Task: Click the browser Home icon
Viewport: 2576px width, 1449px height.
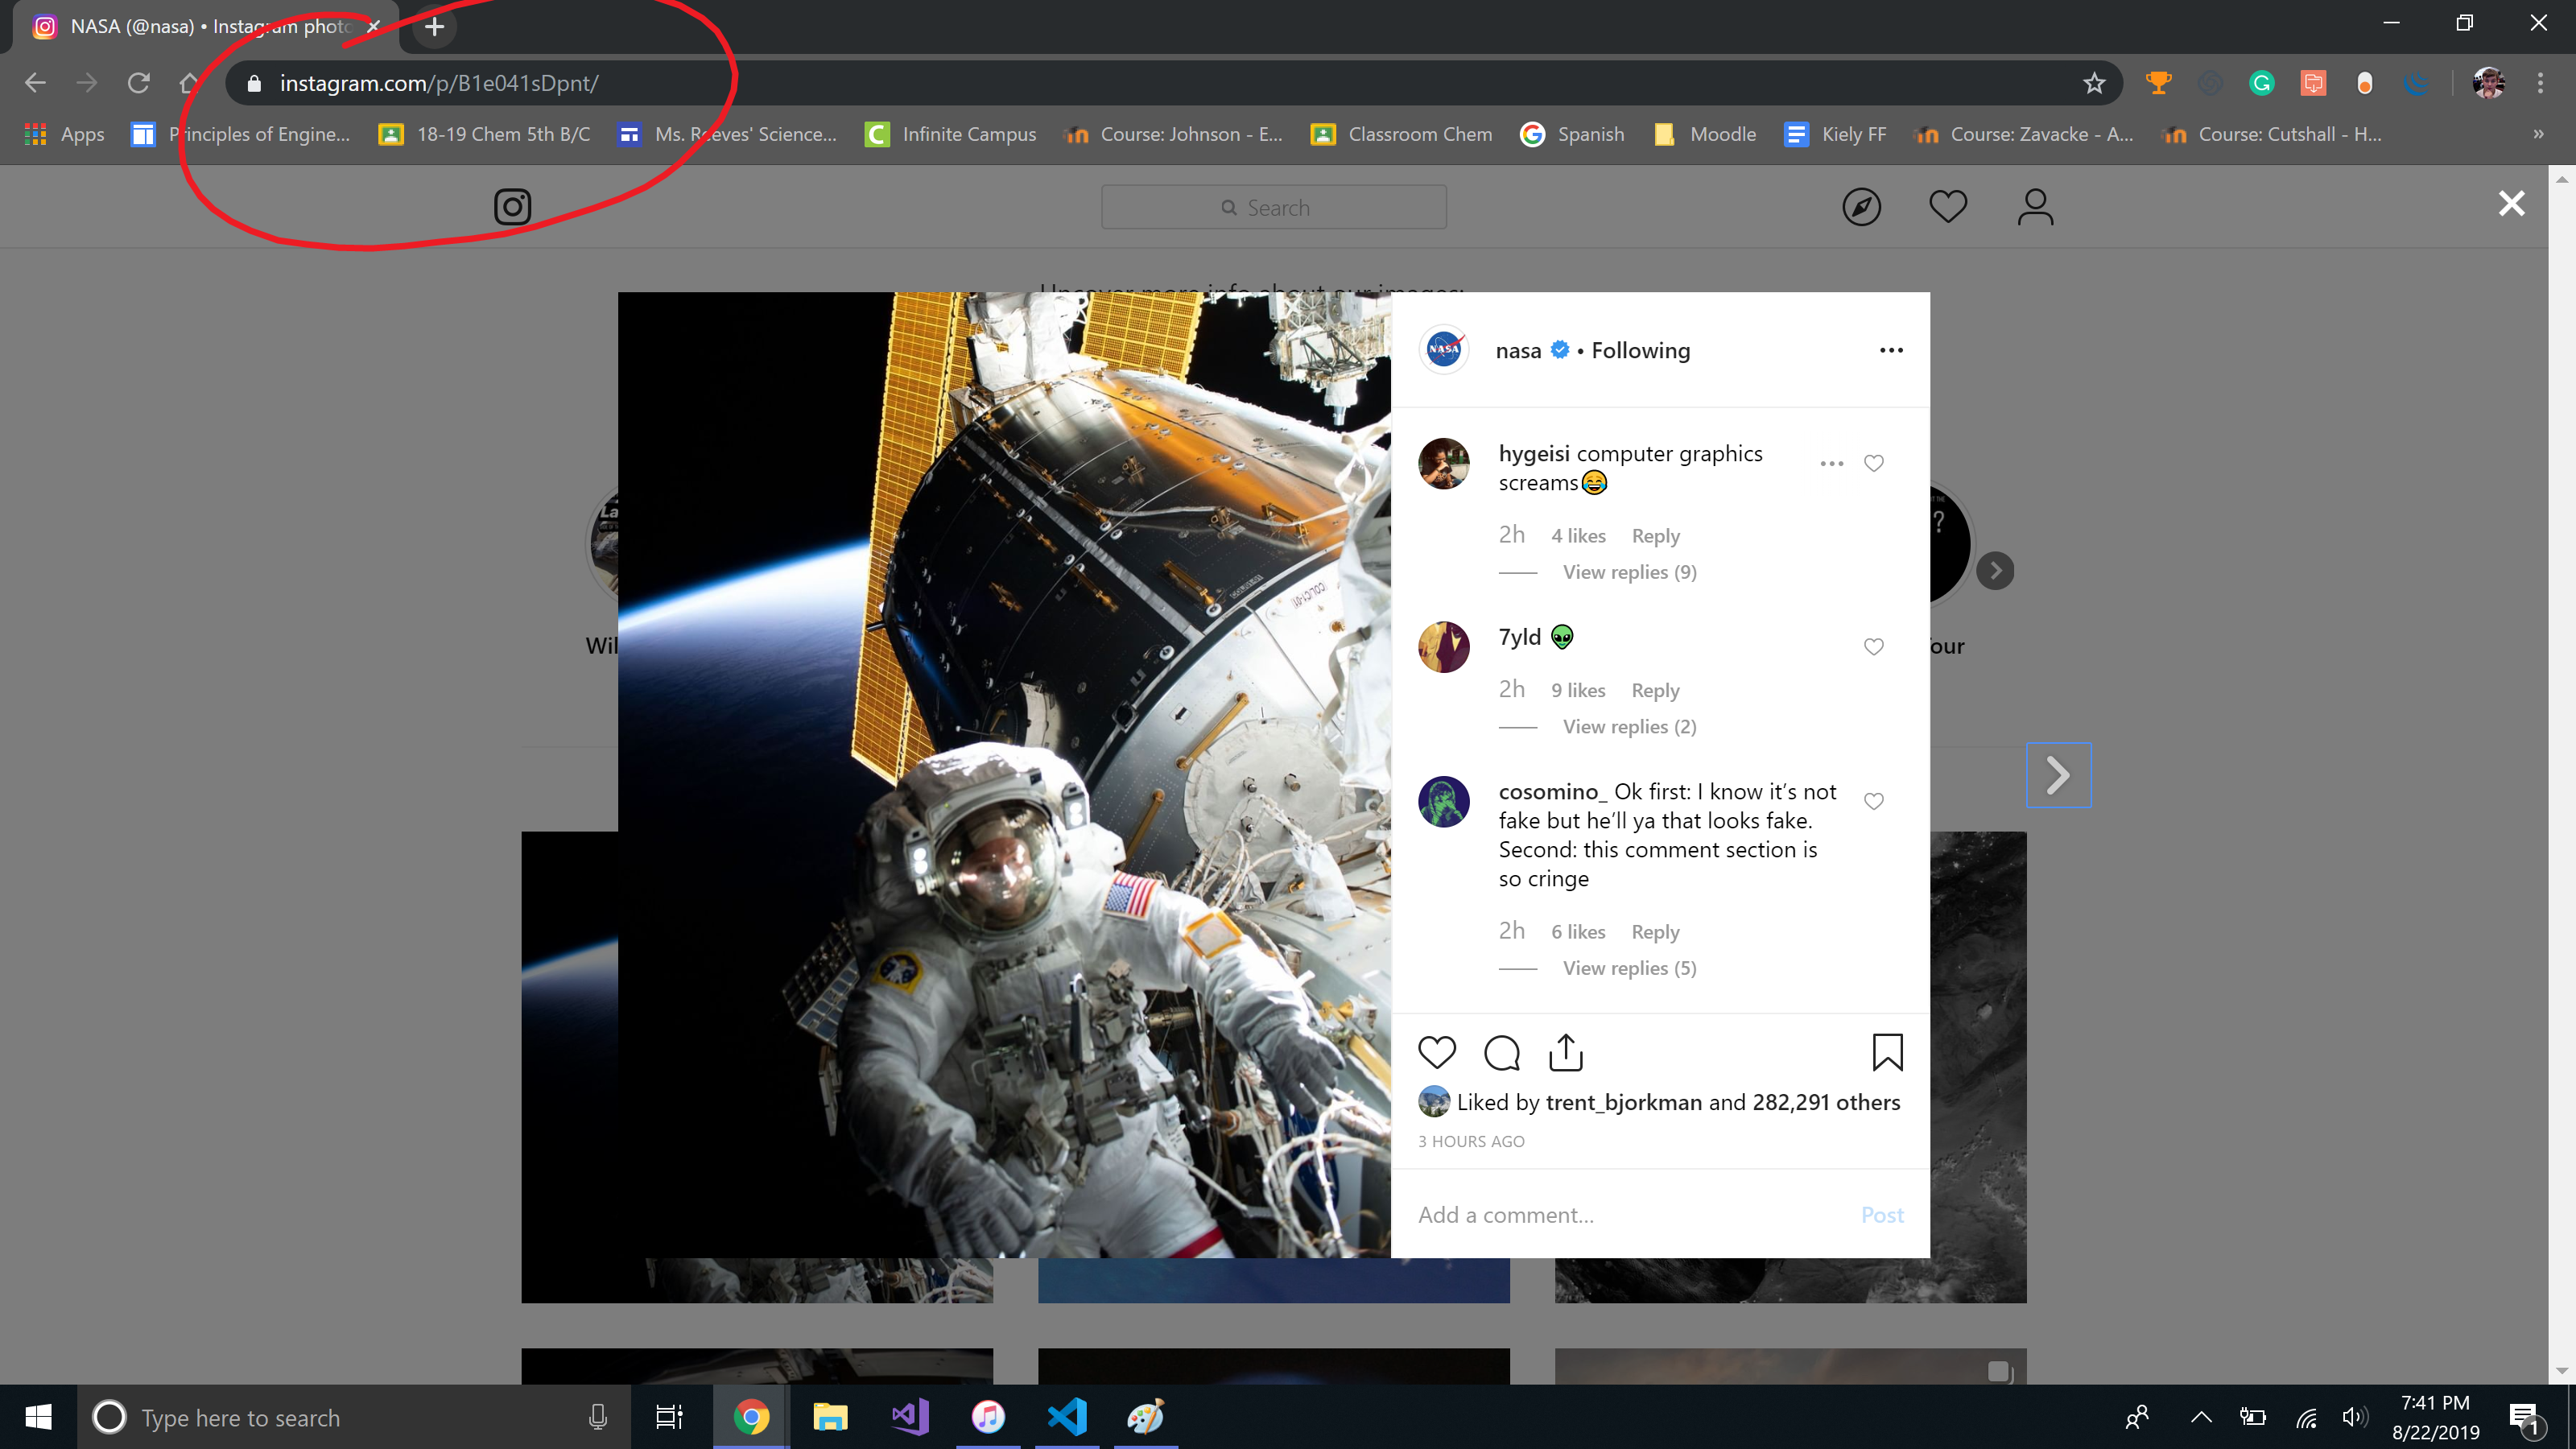Action: (x=189, y=83)
